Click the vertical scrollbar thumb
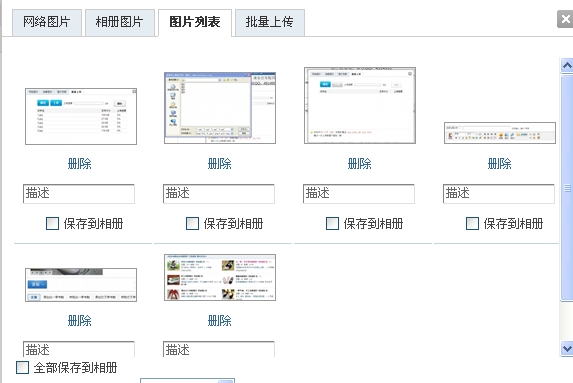 [567, 188]
